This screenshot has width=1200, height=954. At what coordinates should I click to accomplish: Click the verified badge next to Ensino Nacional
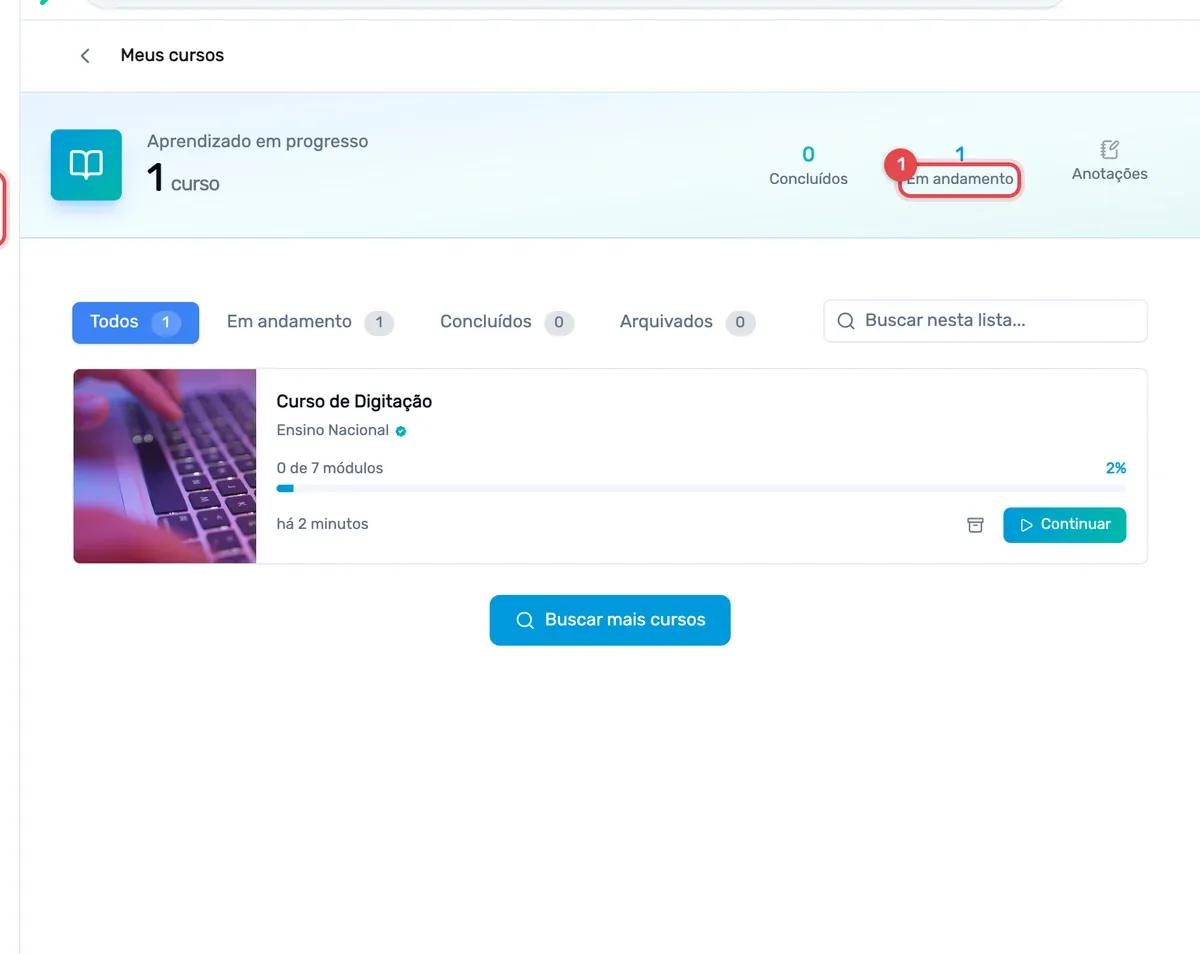click(401, 431)
